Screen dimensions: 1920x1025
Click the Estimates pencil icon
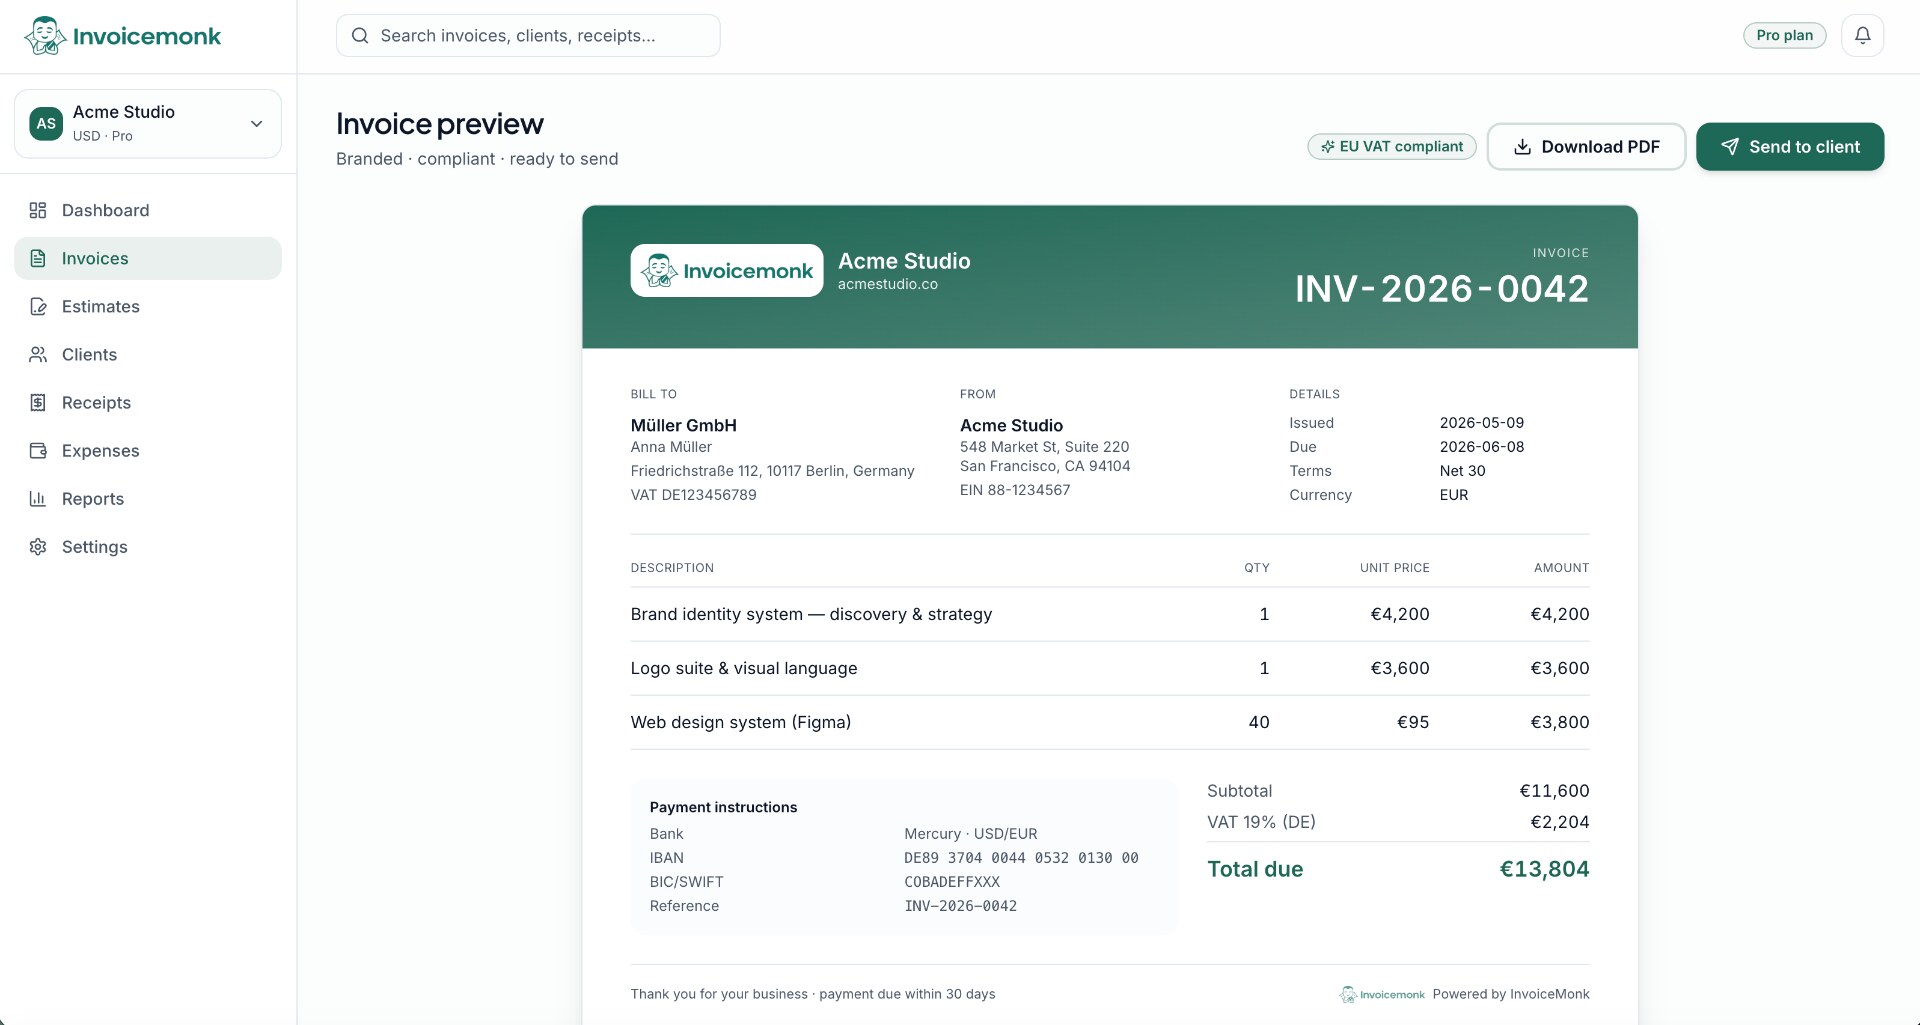(x=38, y=306)
